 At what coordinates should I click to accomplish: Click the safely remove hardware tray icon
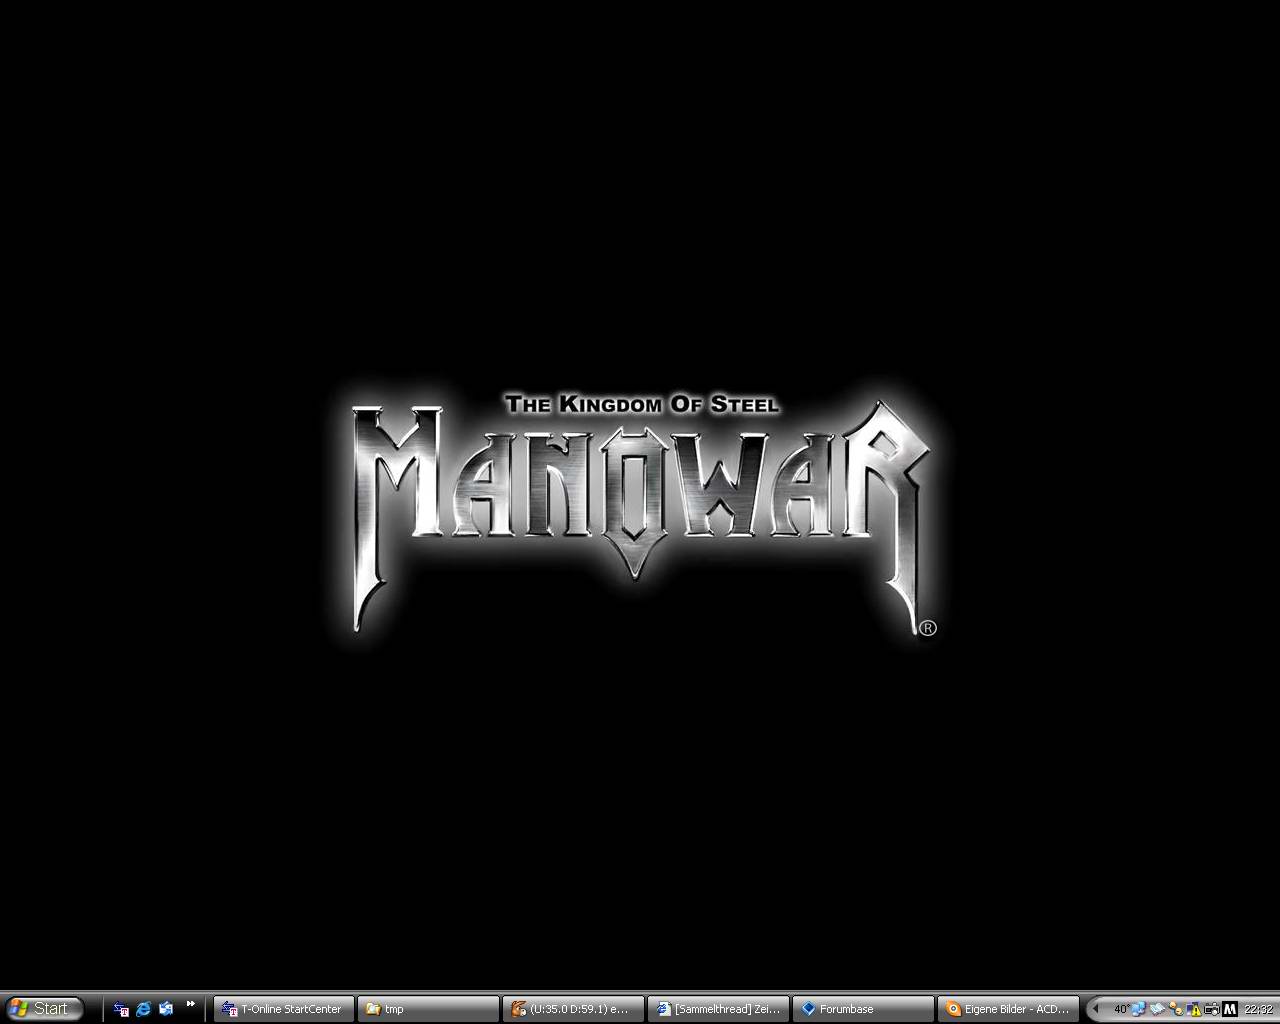(1157, 1009)
